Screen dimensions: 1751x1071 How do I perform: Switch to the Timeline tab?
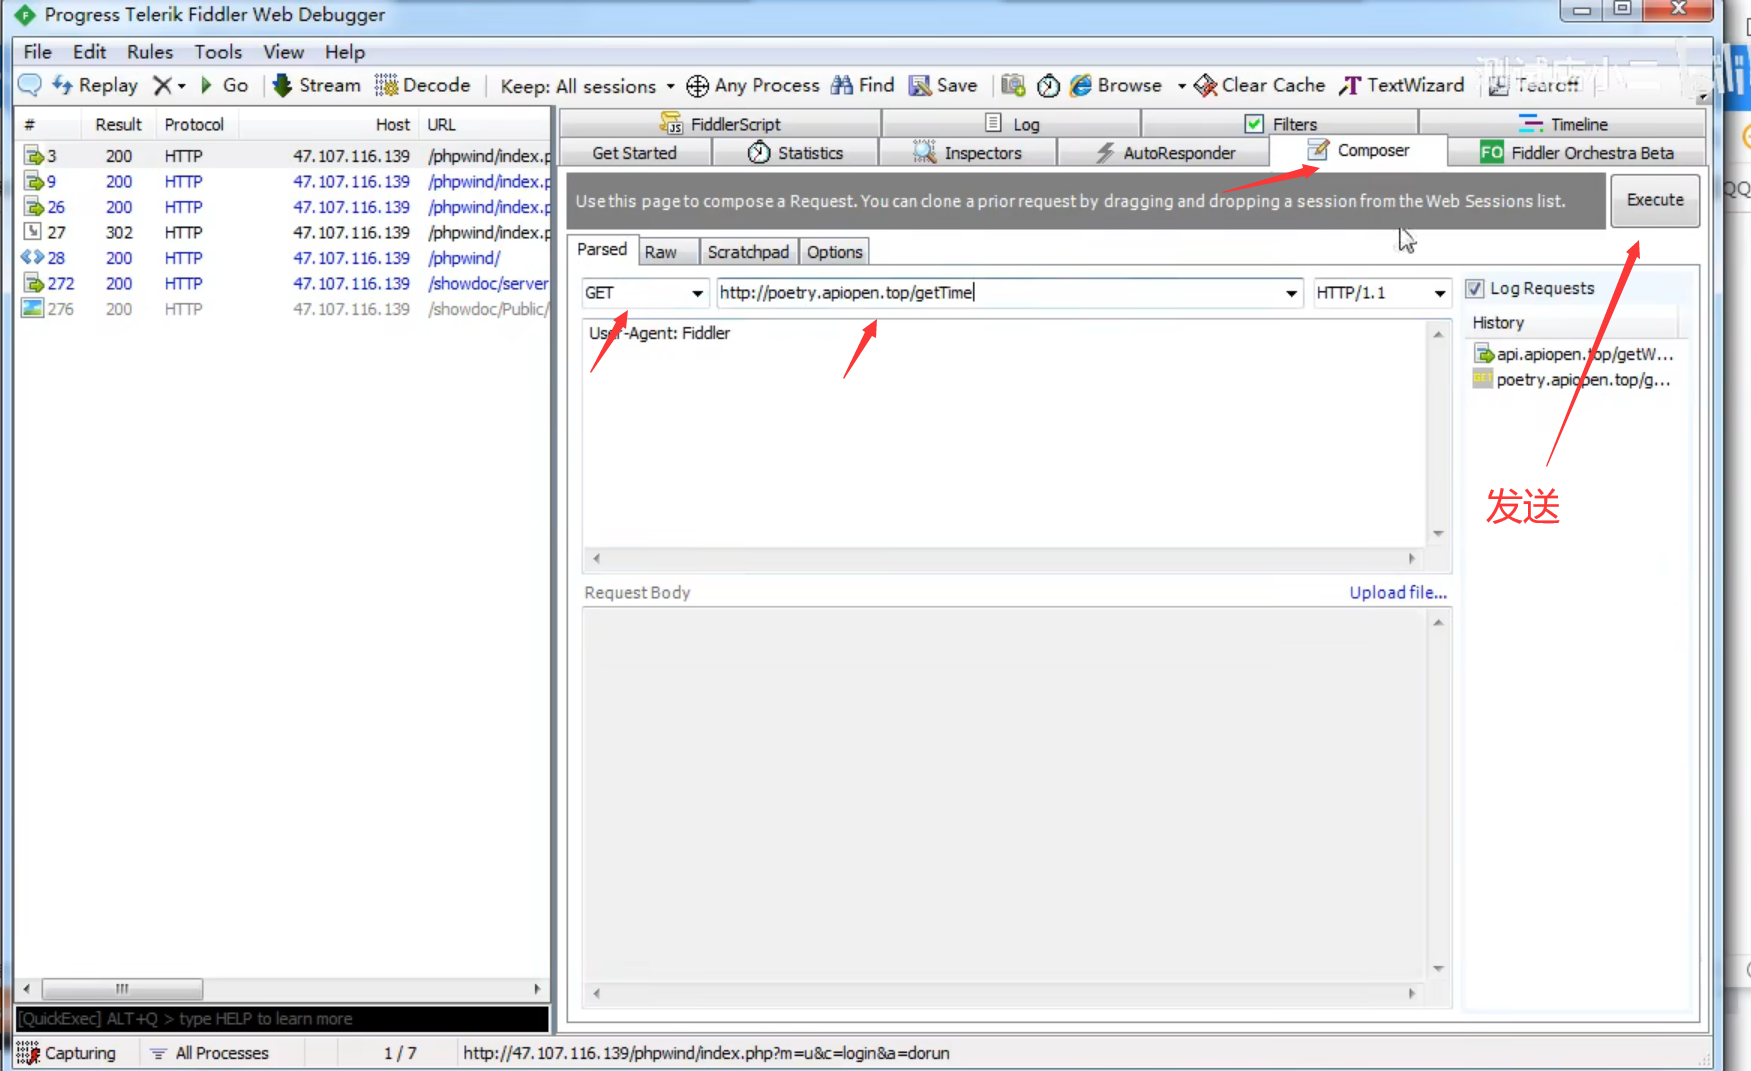(1563, 124)
